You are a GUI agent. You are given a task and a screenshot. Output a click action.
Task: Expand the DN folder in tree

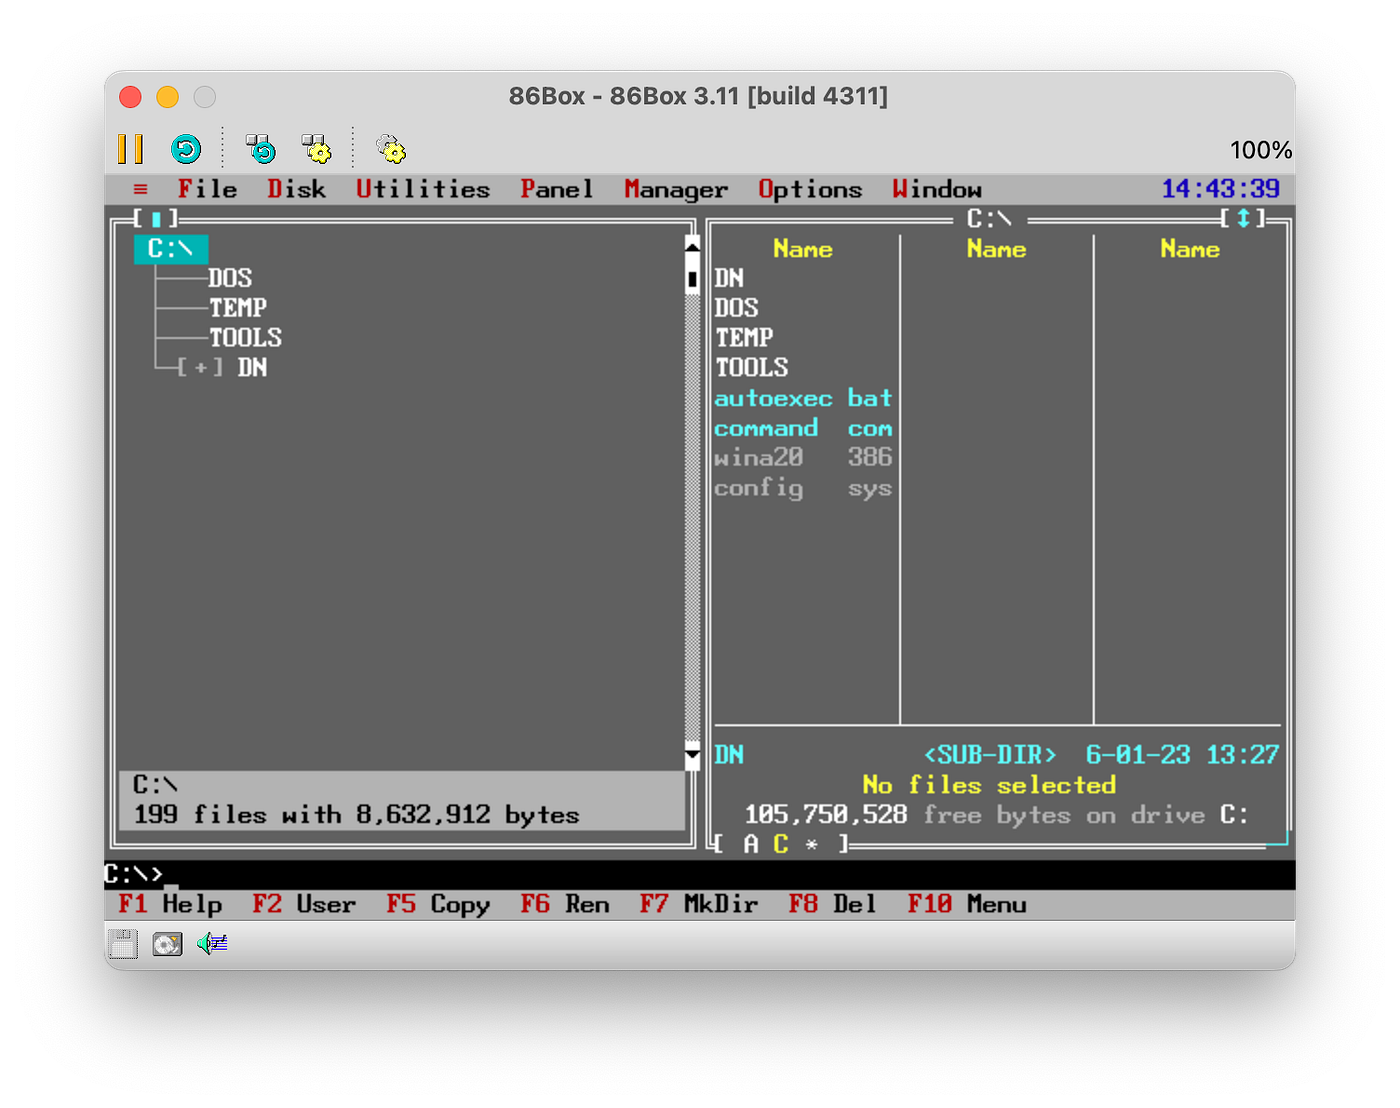click(201, 367)
